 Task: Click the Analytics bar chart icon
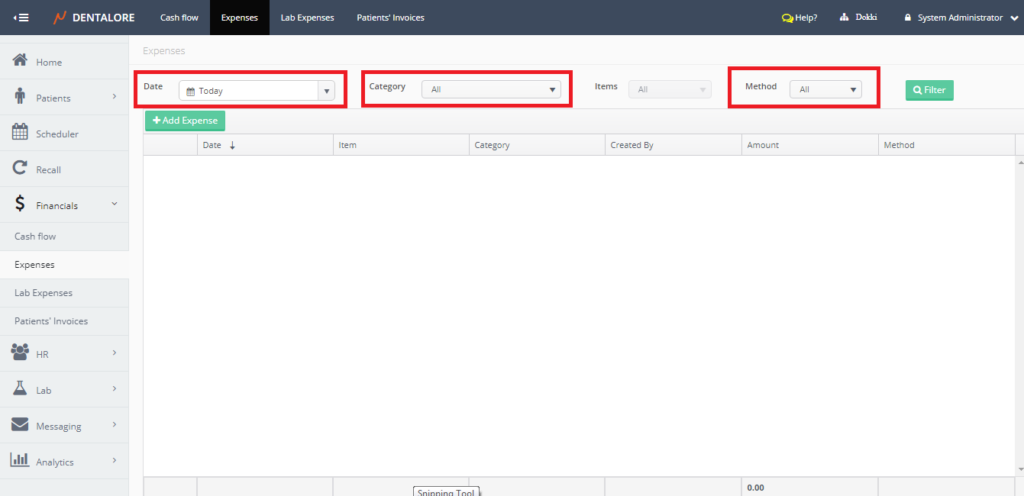(19, 461)
